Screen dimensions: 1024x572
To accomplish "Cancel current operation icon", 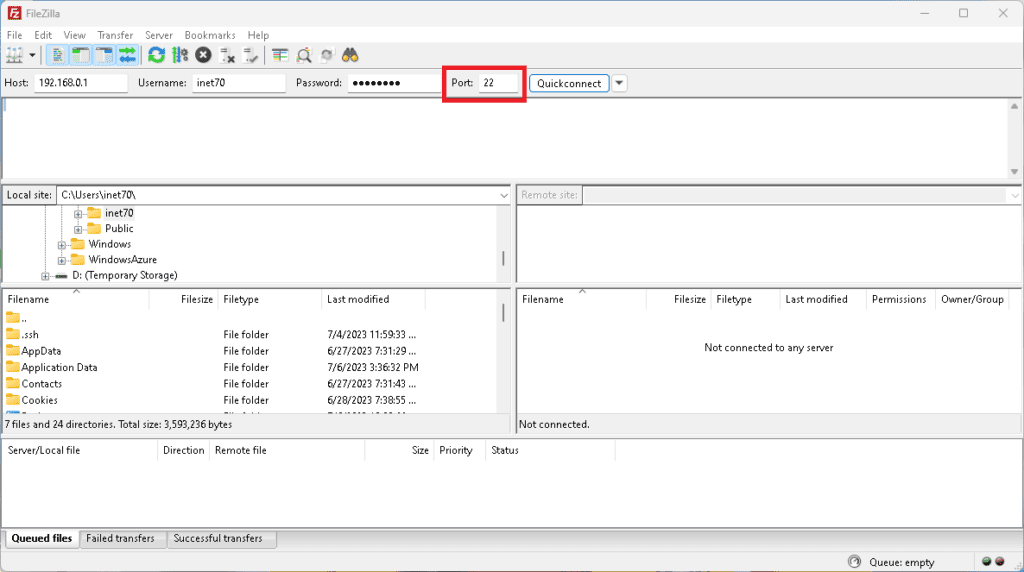I will [203, 56].
